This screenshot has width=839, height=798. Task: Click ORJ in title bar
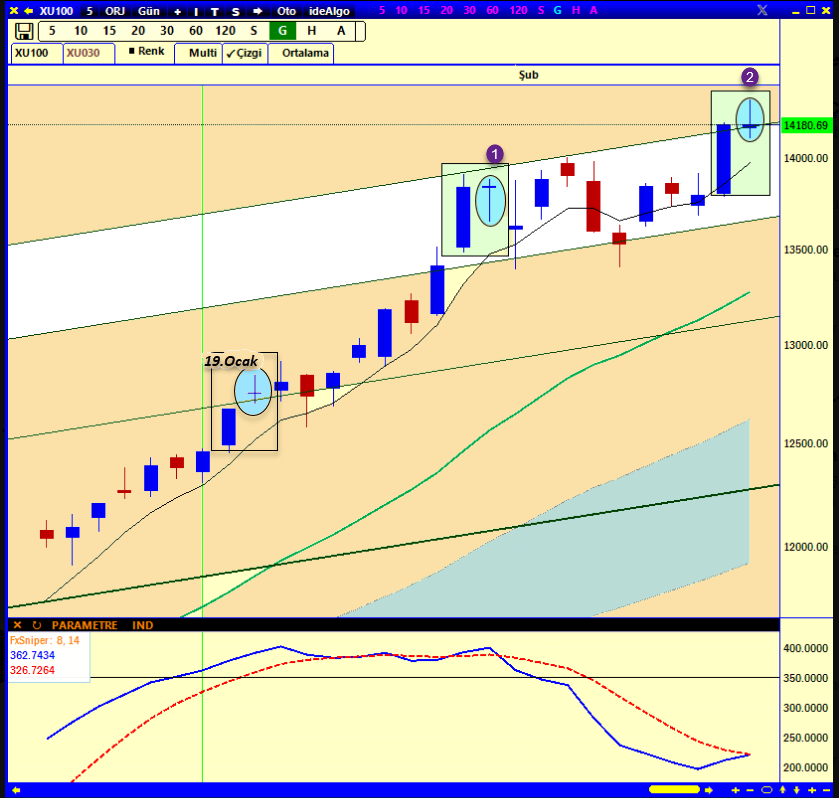coord(115,11)
